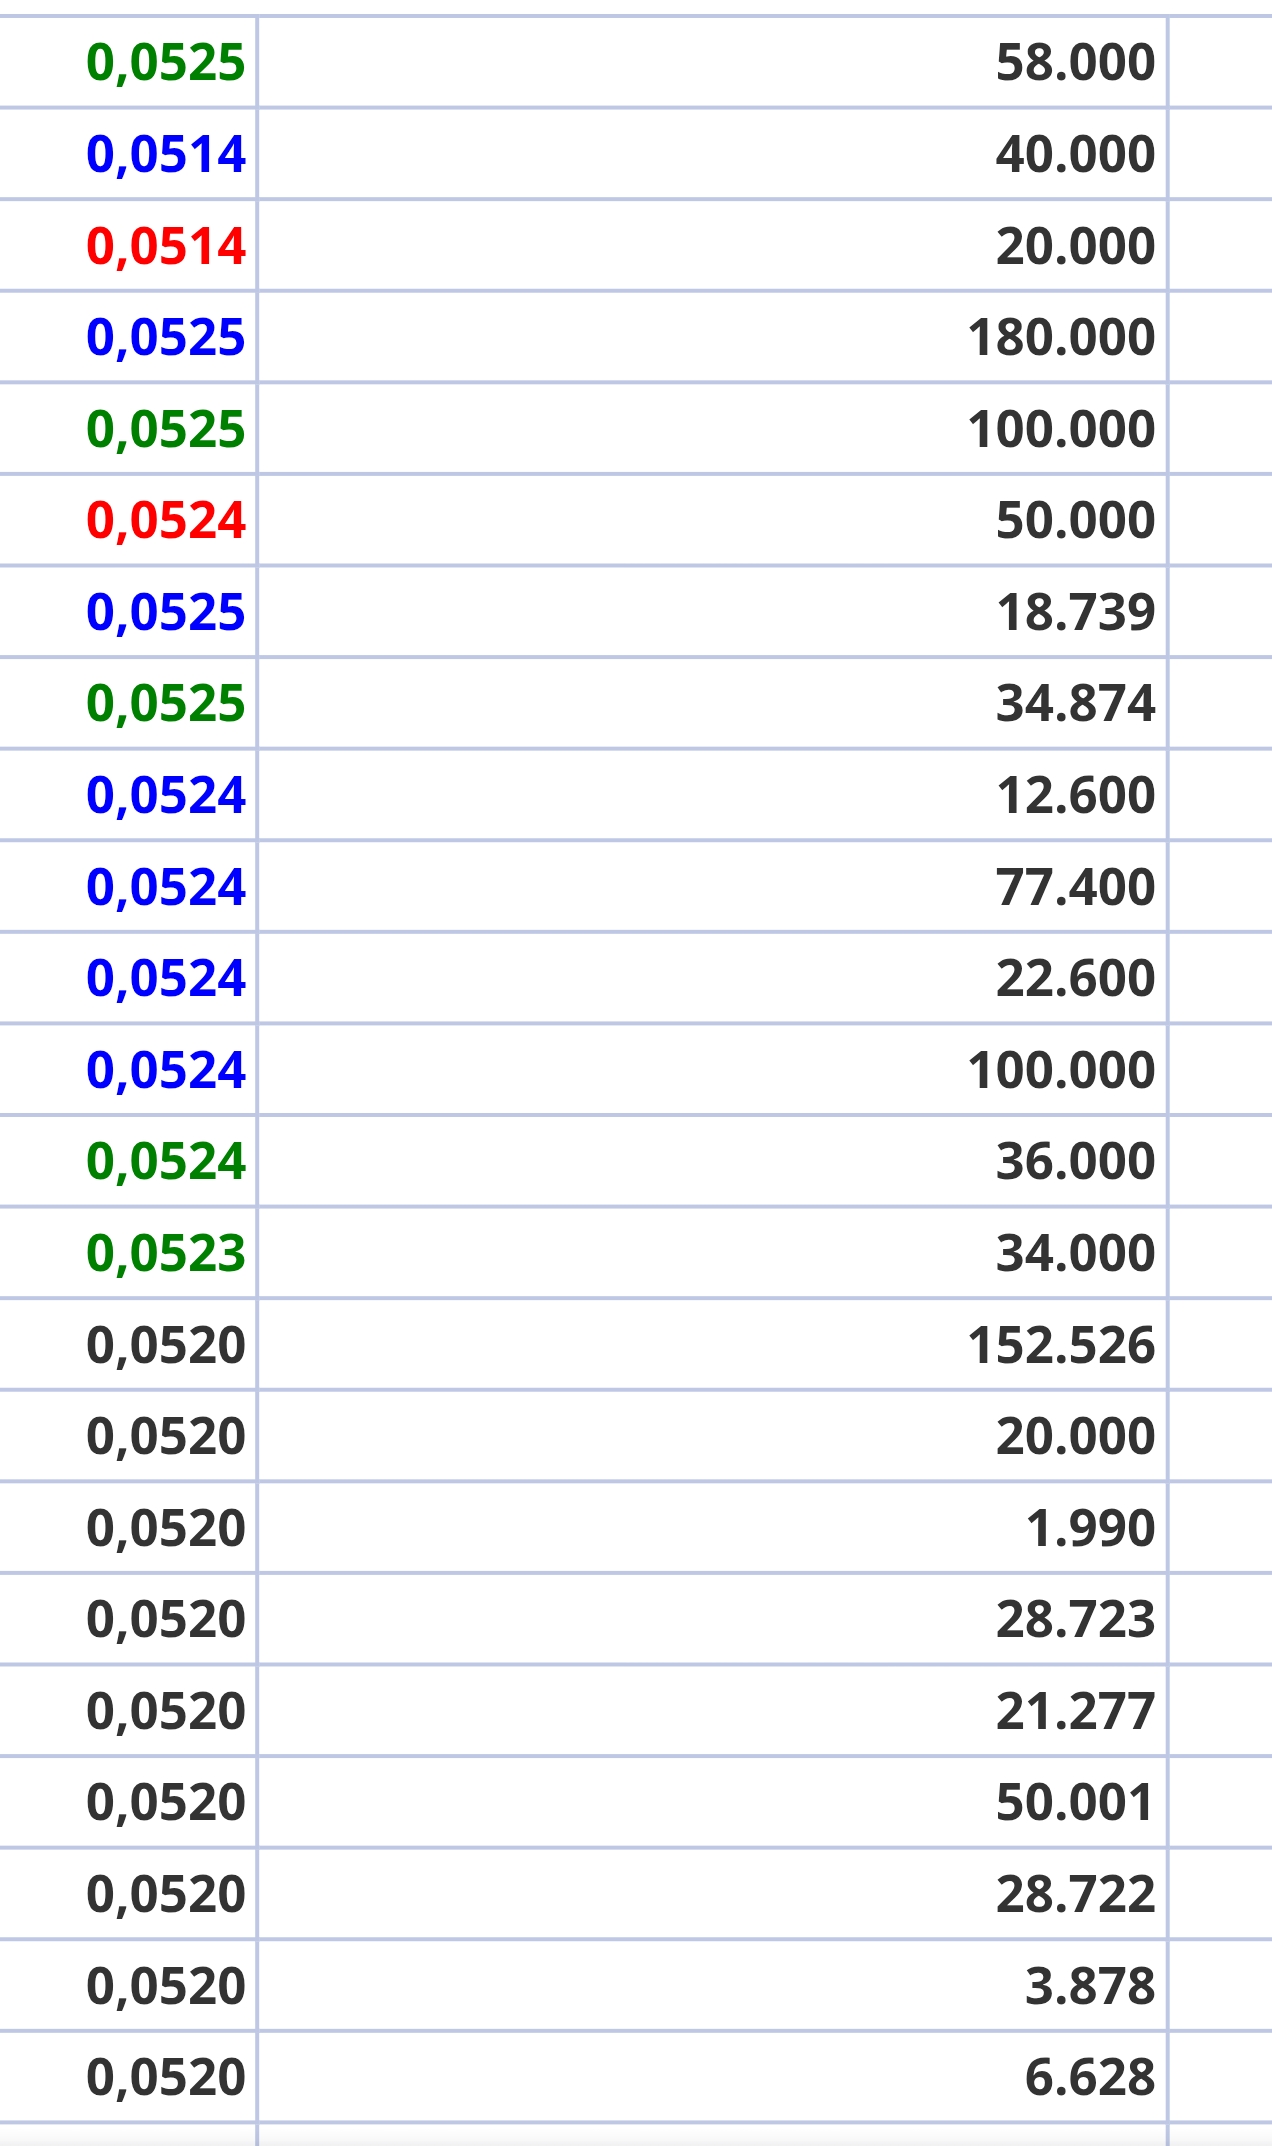The width and height of the screenshot is (1272, 2146).
Task: Select the volume cell 3.878
Action: pos(1090,1987)
